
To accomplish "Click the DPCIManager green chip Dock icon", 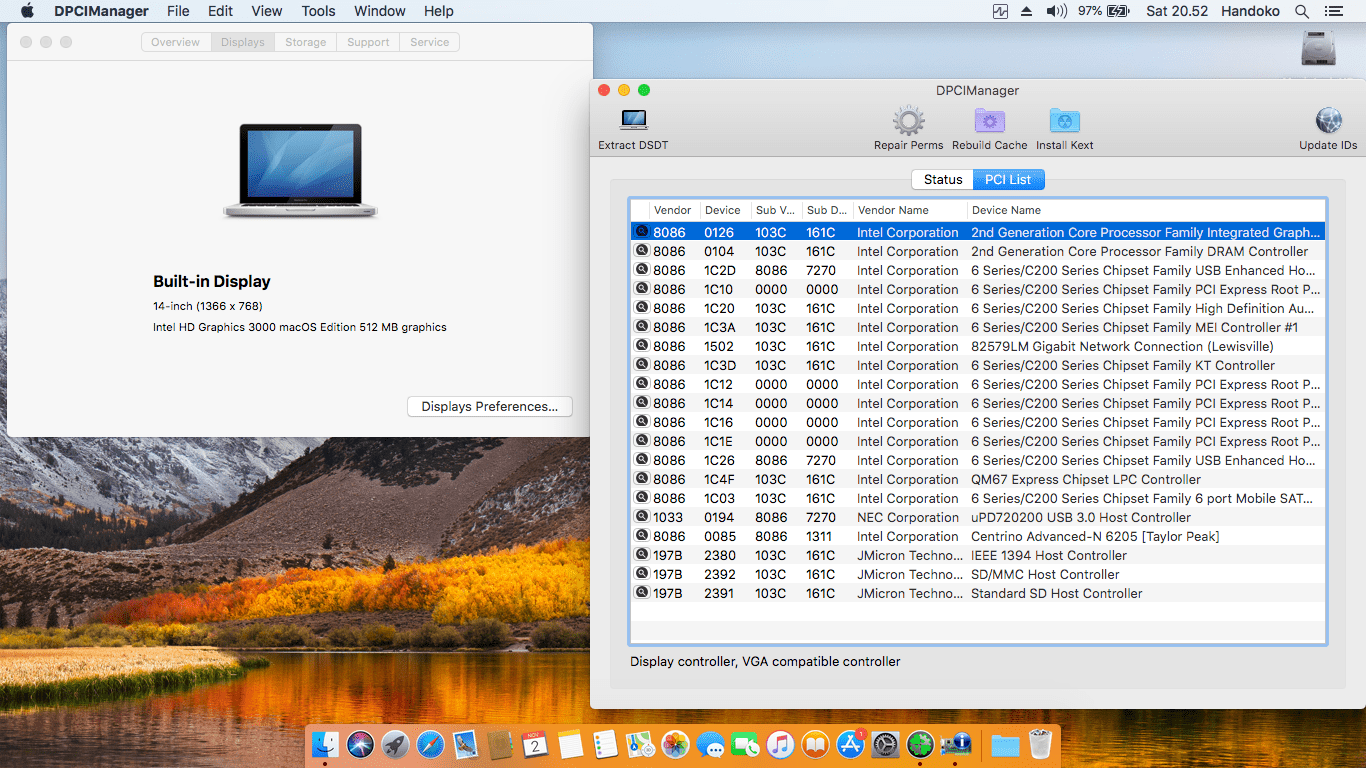I will coord(920,744).
